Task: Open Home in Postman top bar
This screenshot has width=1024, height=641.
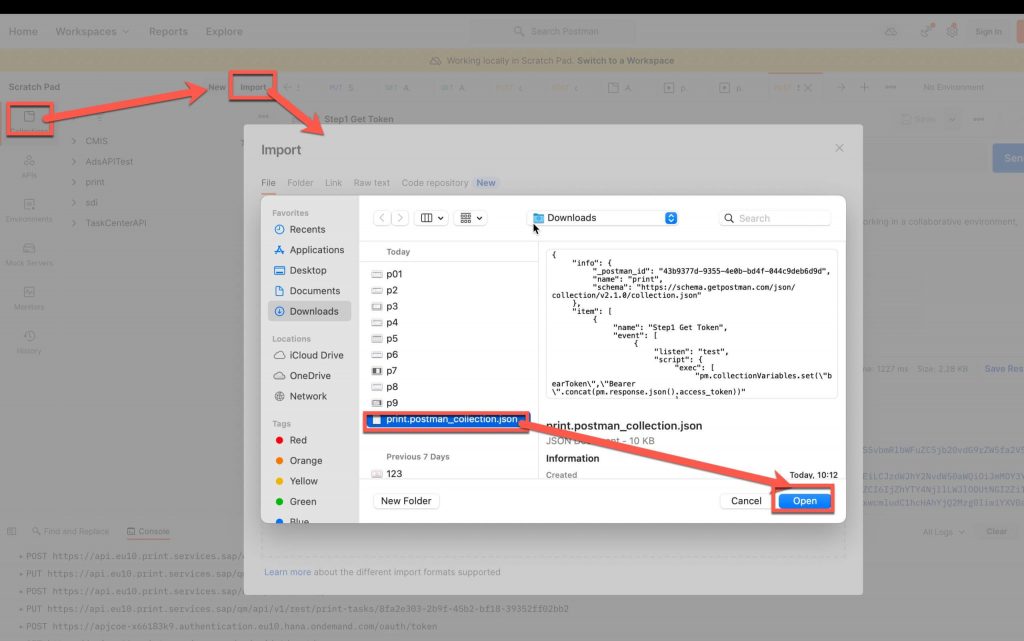Action: (24, 31)
